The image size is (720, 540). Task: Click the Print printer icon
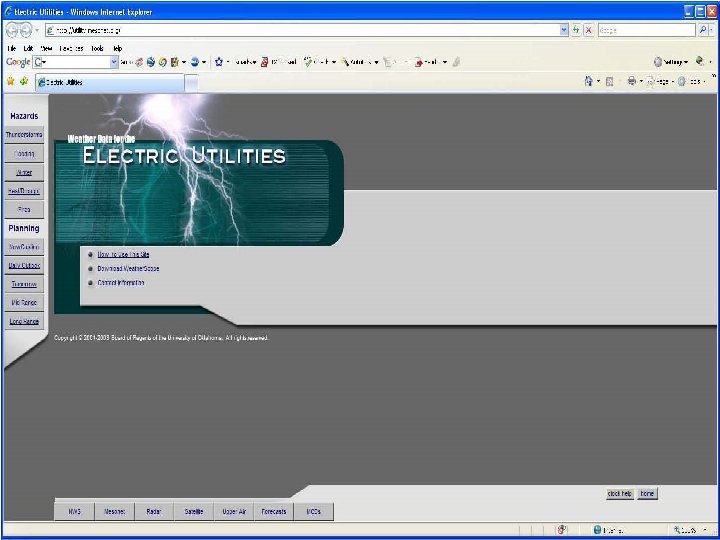pos(632,81)
